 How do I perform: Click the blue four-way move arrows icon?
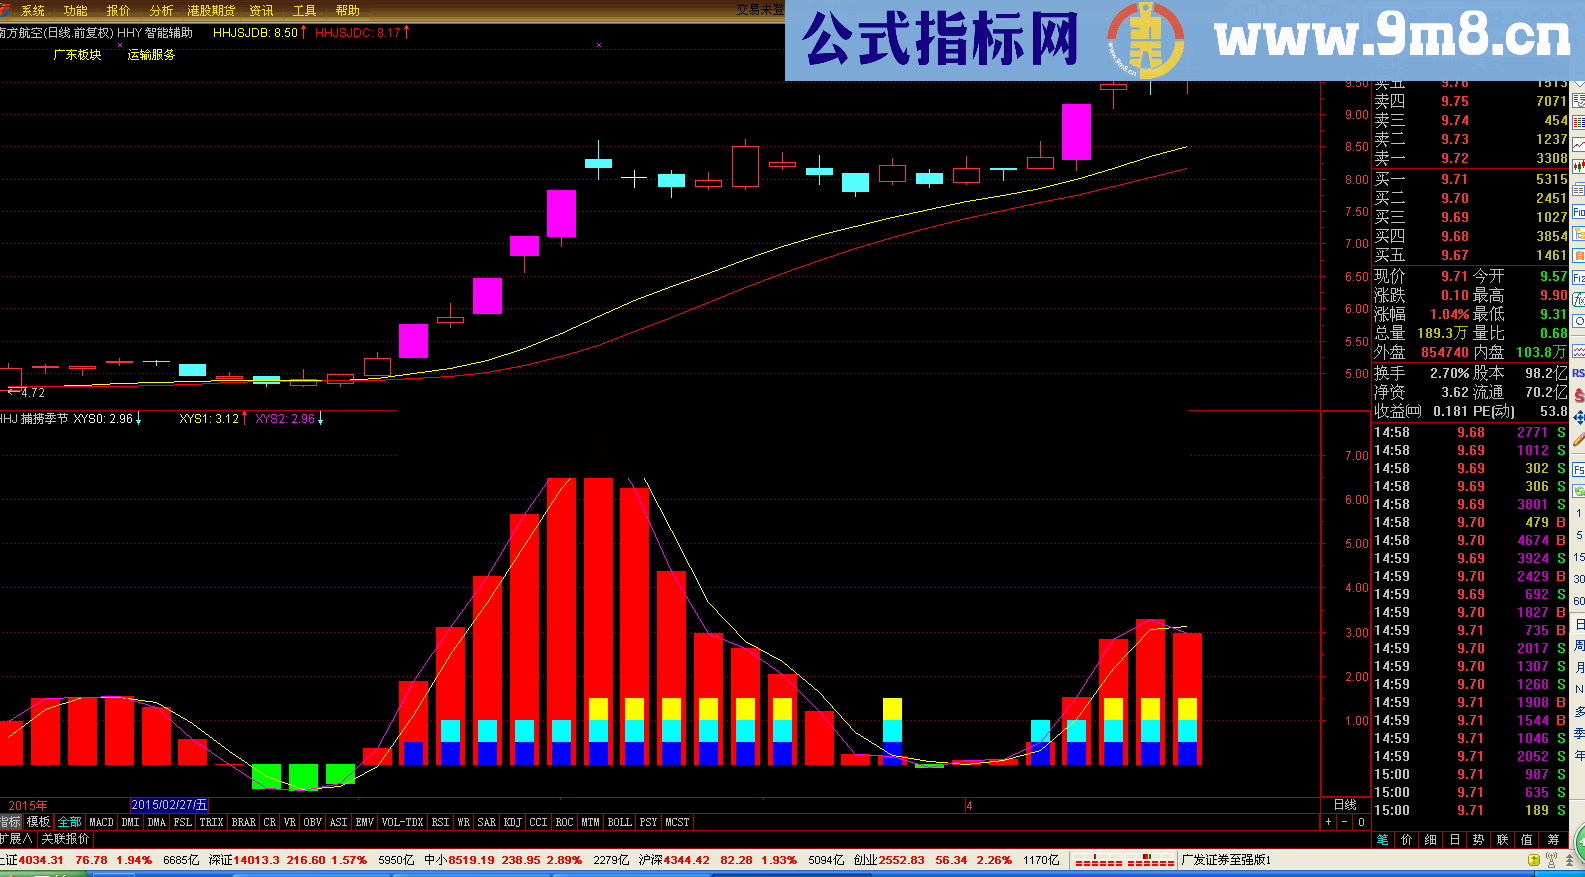click(x=1578, y=417)
